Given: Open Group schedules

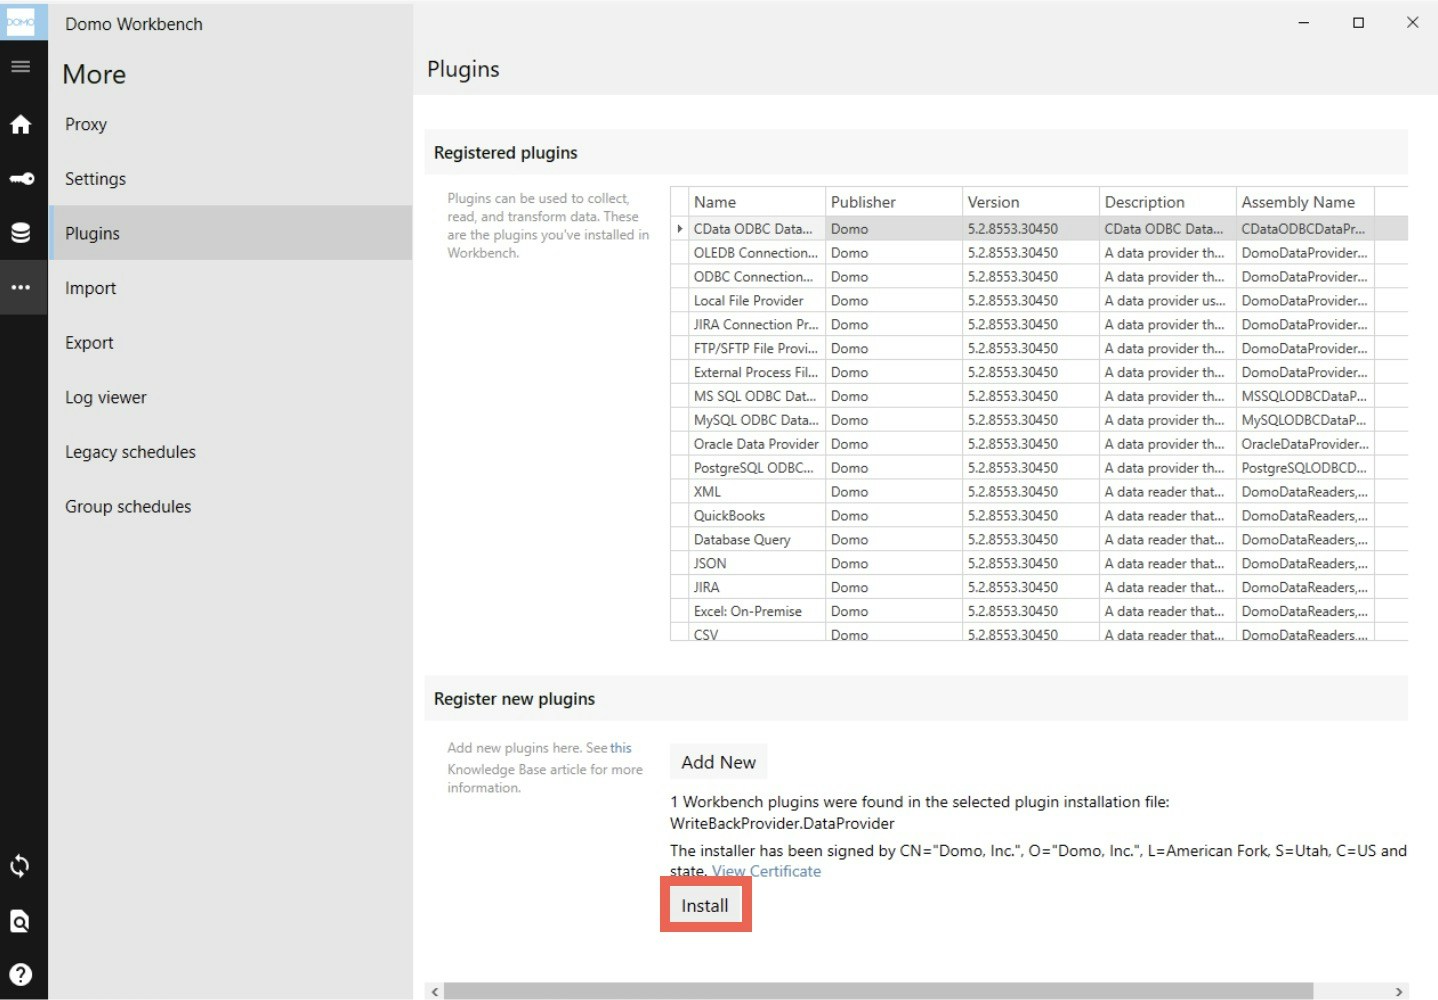Looking at the screenshot, I should [230, 506].
